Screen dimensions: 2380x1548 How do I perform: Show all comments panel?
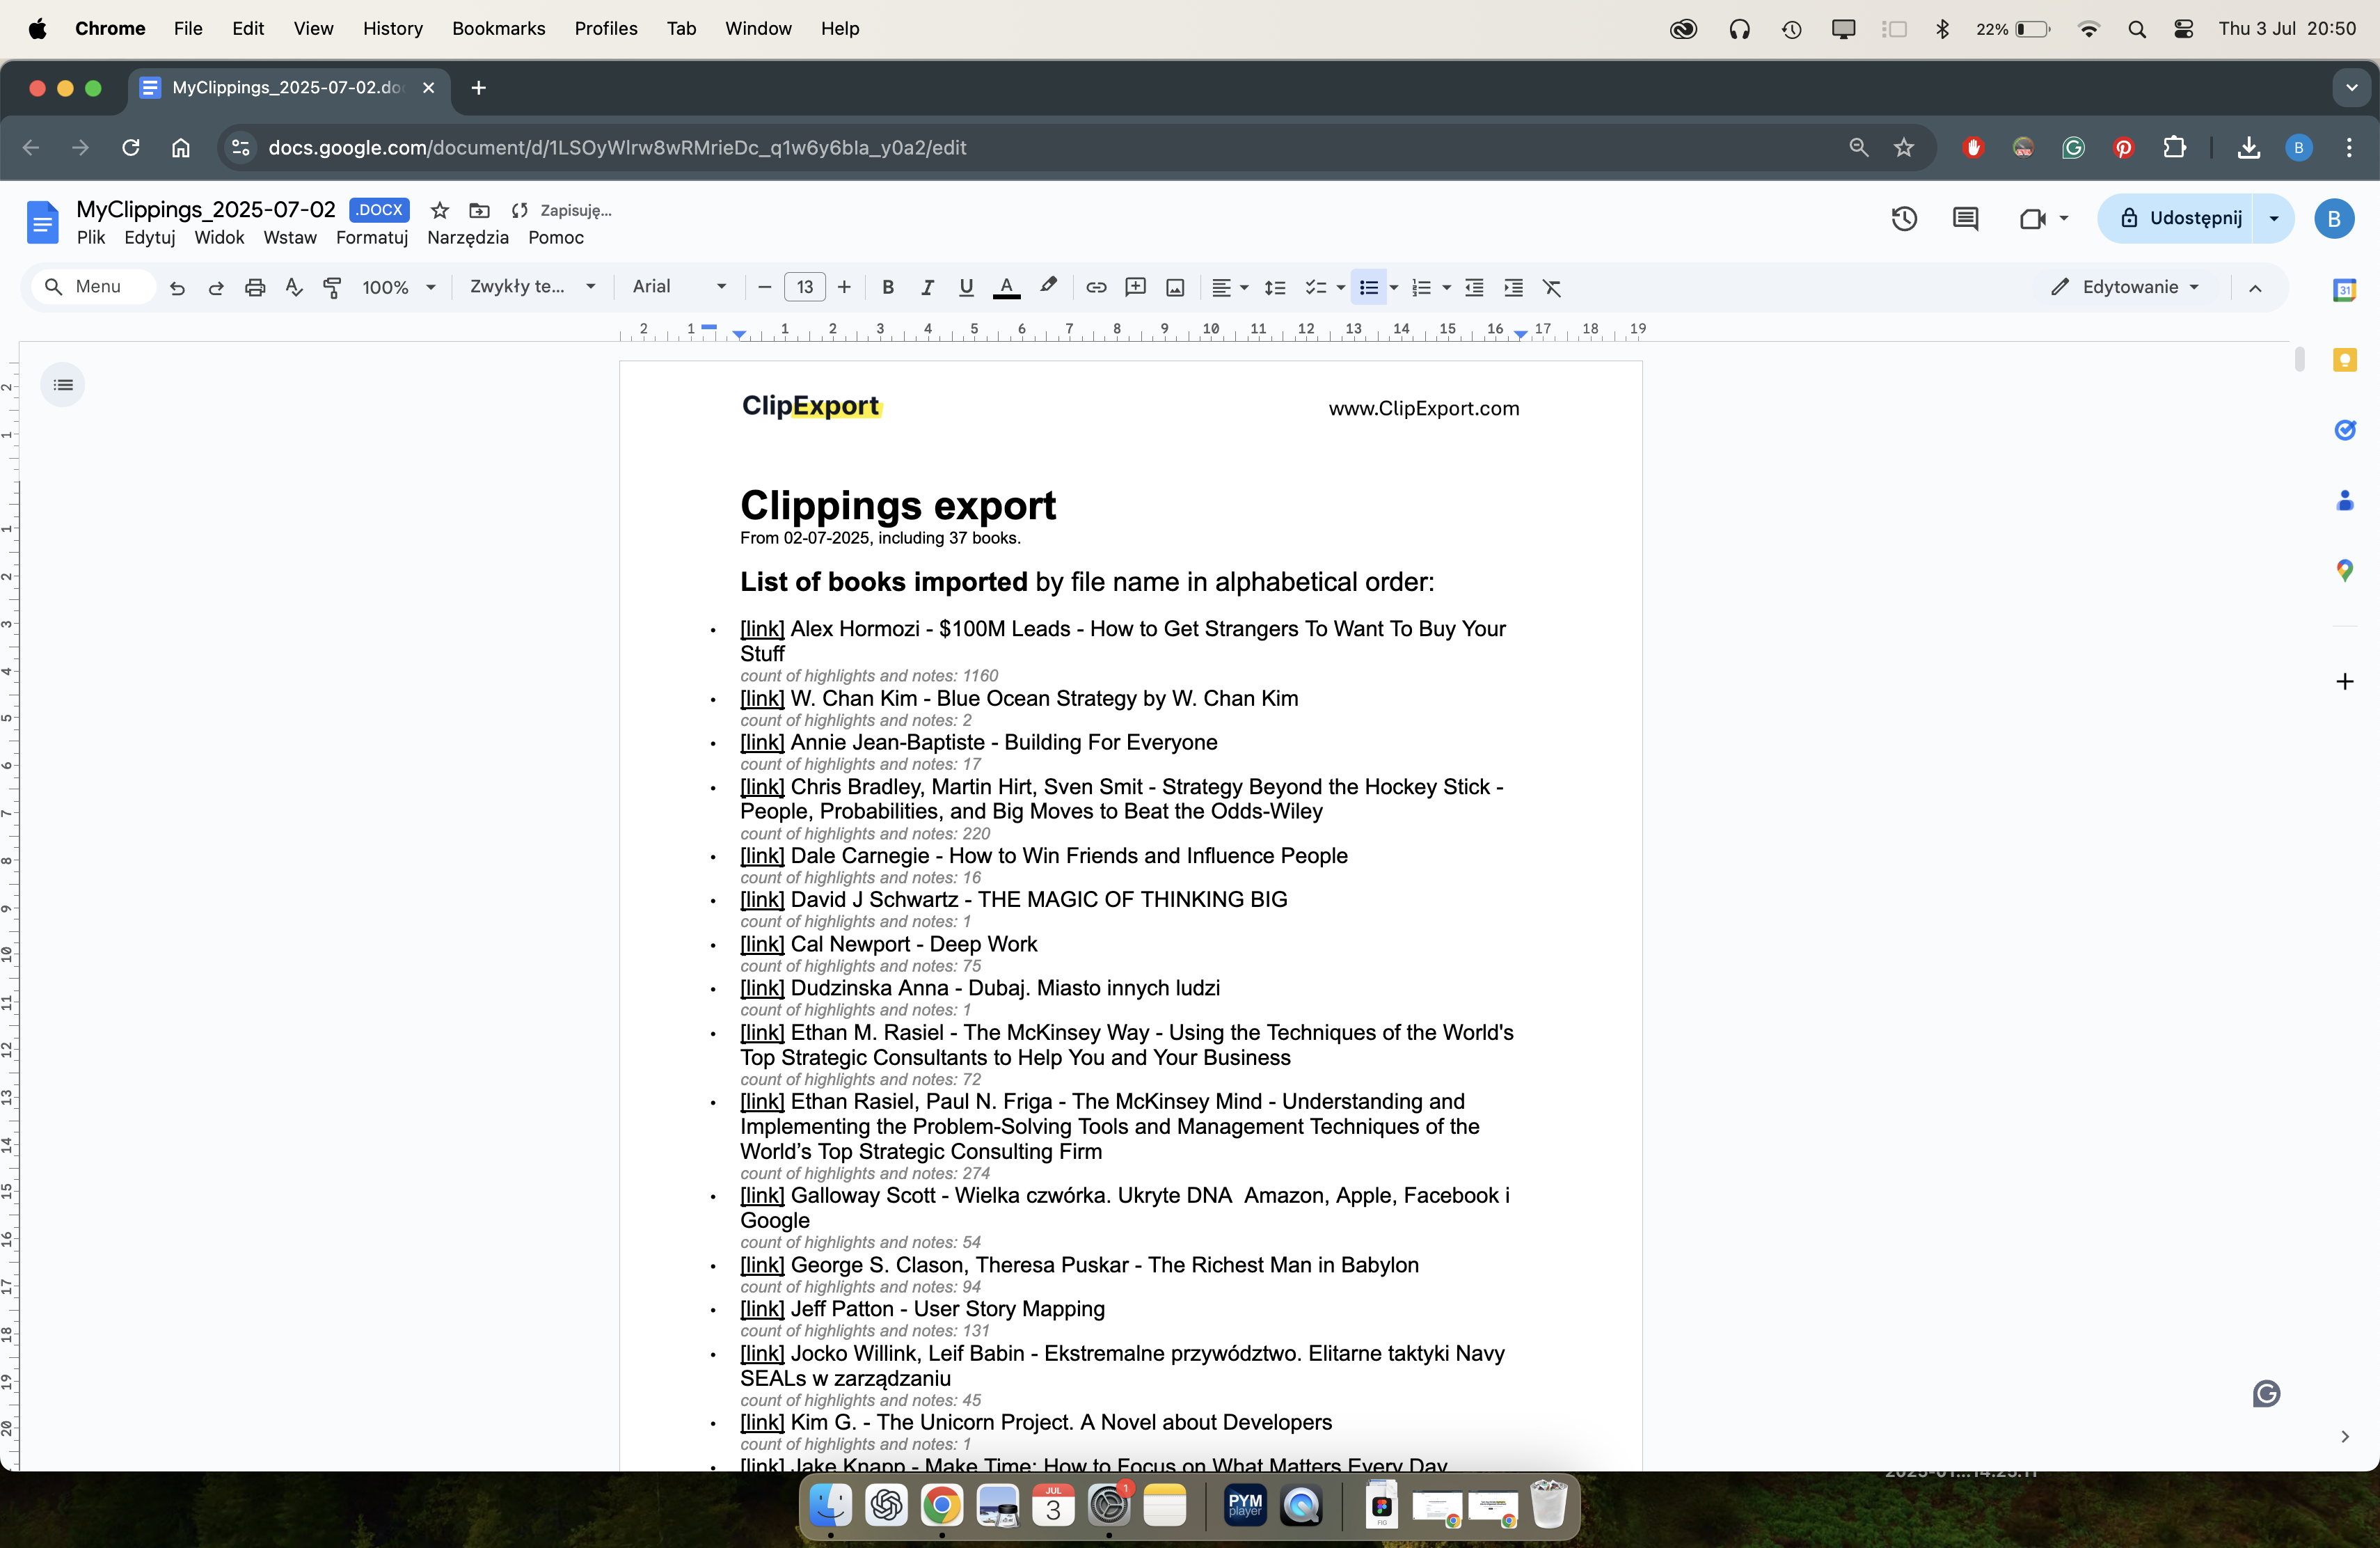[x=1966, y=219]
